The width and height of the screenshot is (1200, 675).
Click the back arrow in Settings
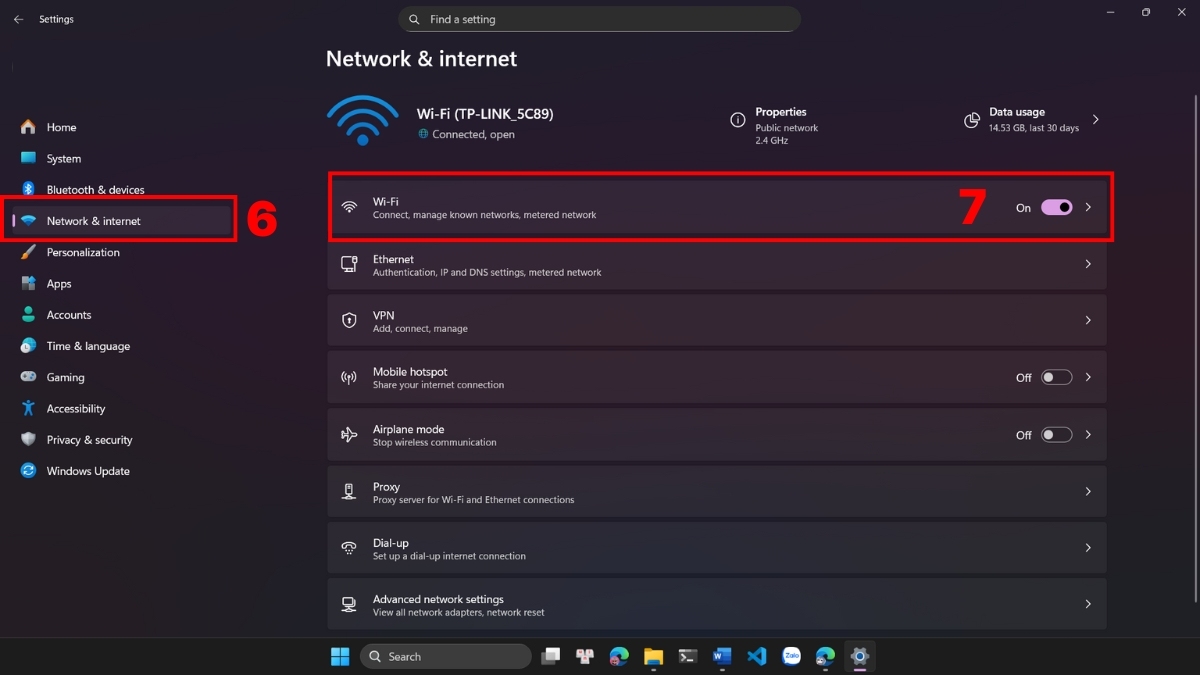tap(18, 19)
